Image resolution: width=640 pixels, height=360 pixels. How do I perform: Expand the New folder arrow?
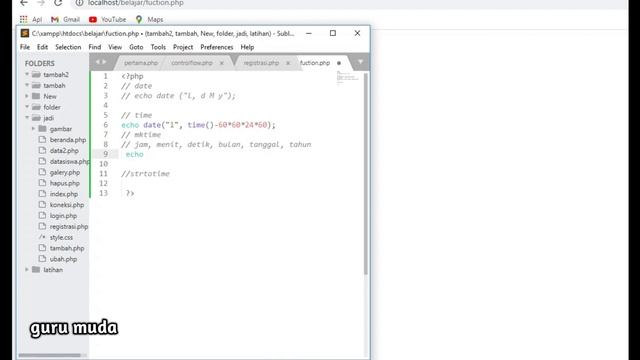pyautogui.click(x=27, y=96)
